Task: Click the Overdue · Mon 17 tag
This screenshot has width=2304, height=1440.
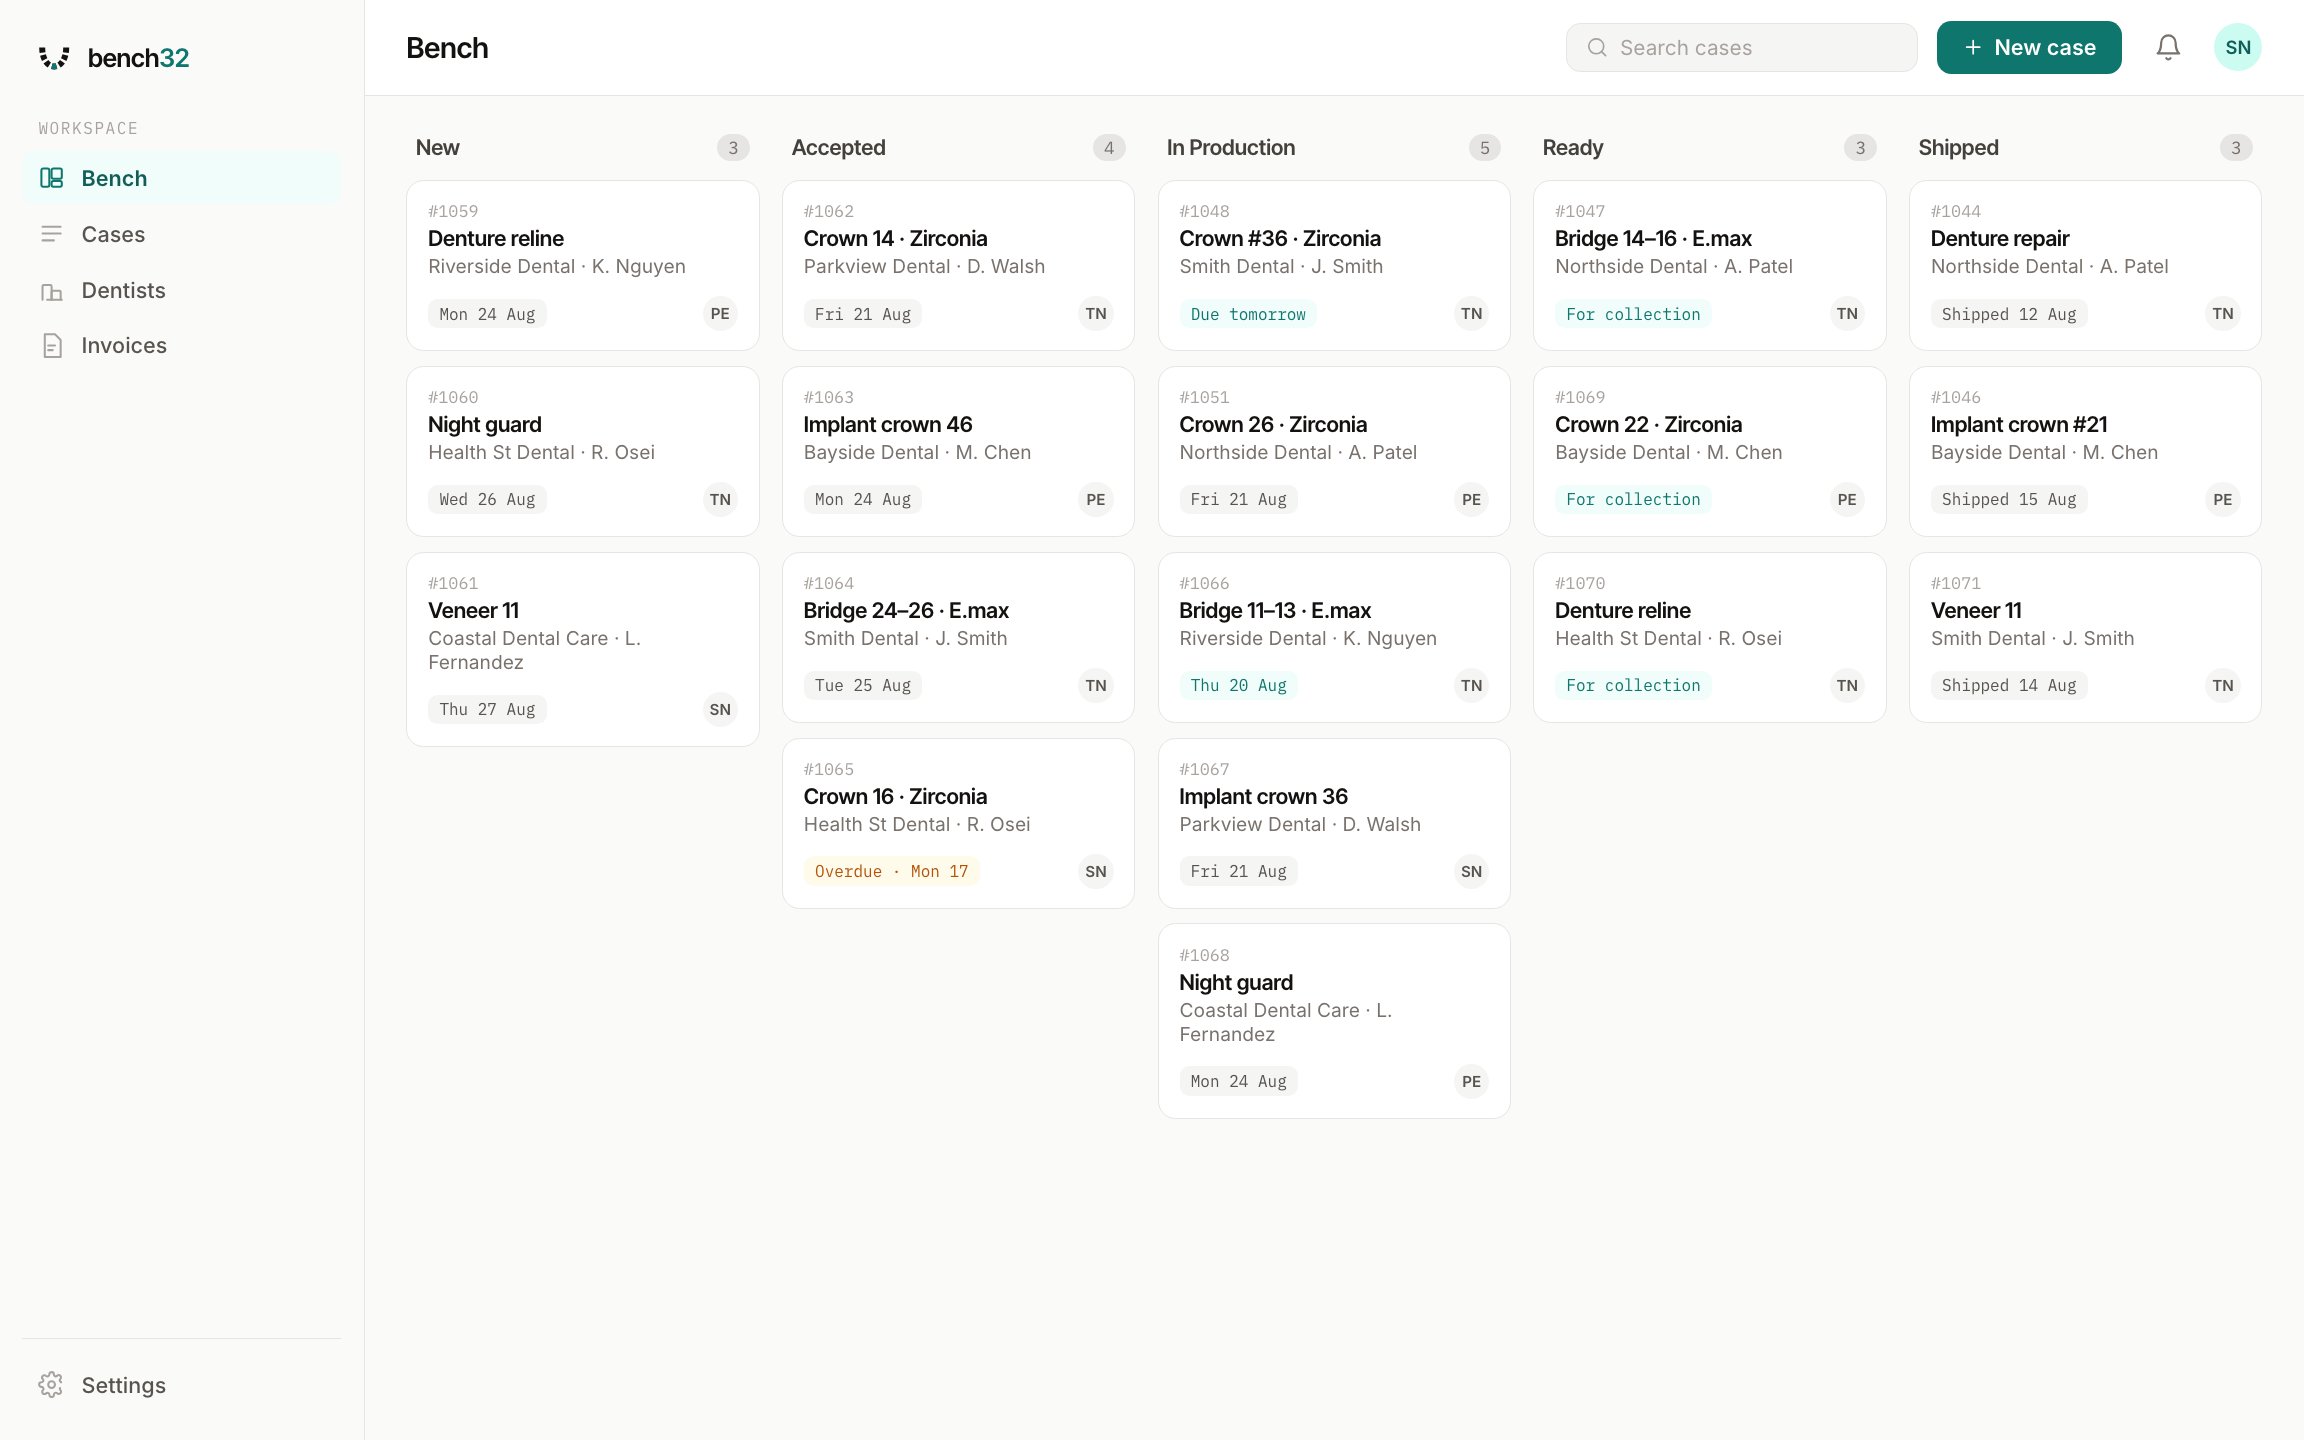Action: (x=891, y=871)
